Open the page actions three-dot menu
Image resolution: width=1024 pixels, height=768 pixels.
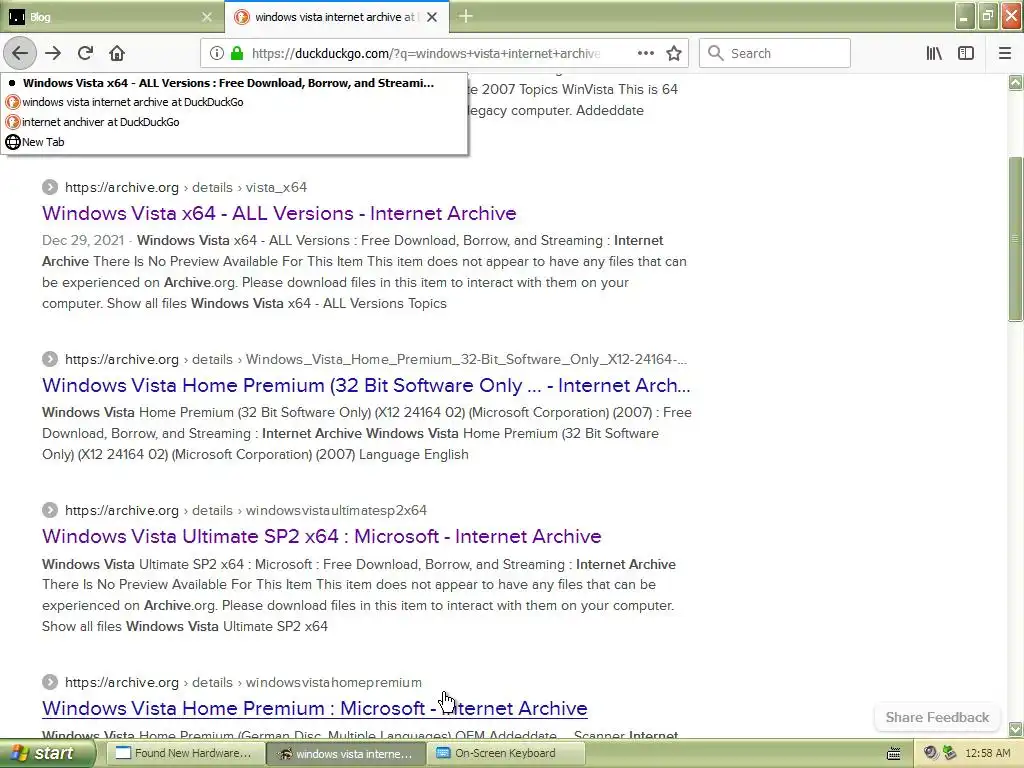click(x=645, y=54)
